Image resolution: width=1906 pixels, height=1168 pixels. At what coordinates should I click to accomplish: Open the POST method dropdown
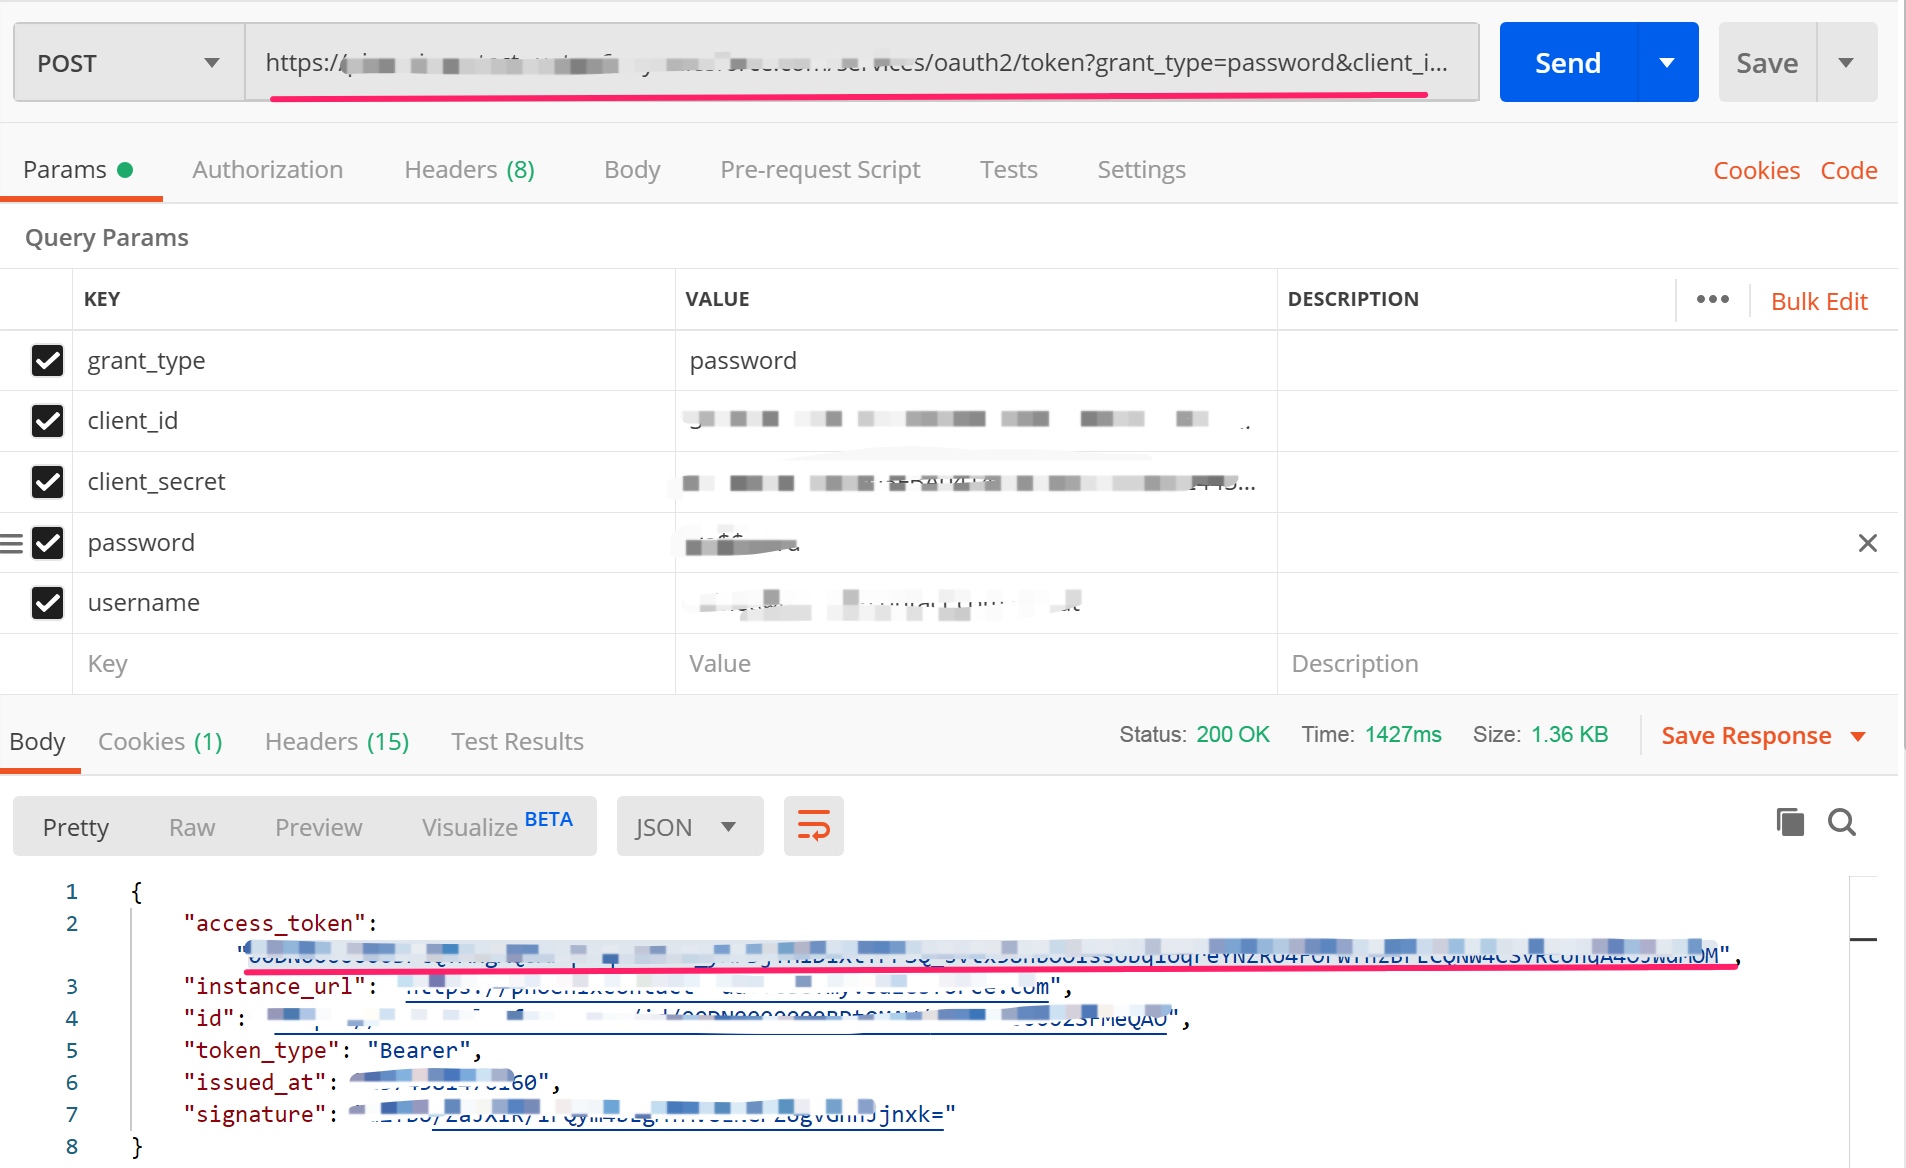click(x=129, y=62)
